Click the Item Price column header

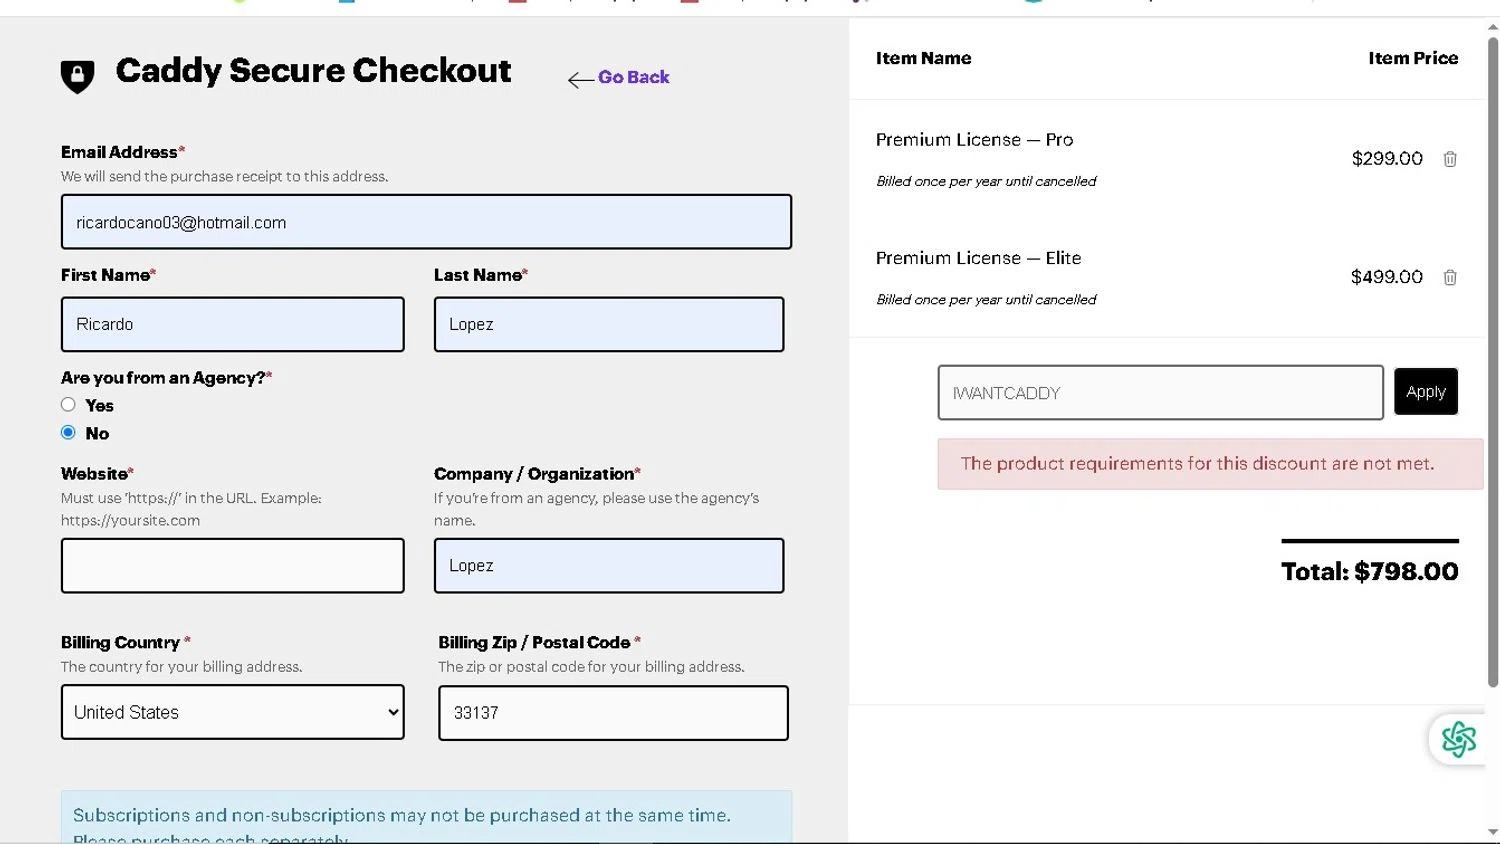tap(1413, 58)
